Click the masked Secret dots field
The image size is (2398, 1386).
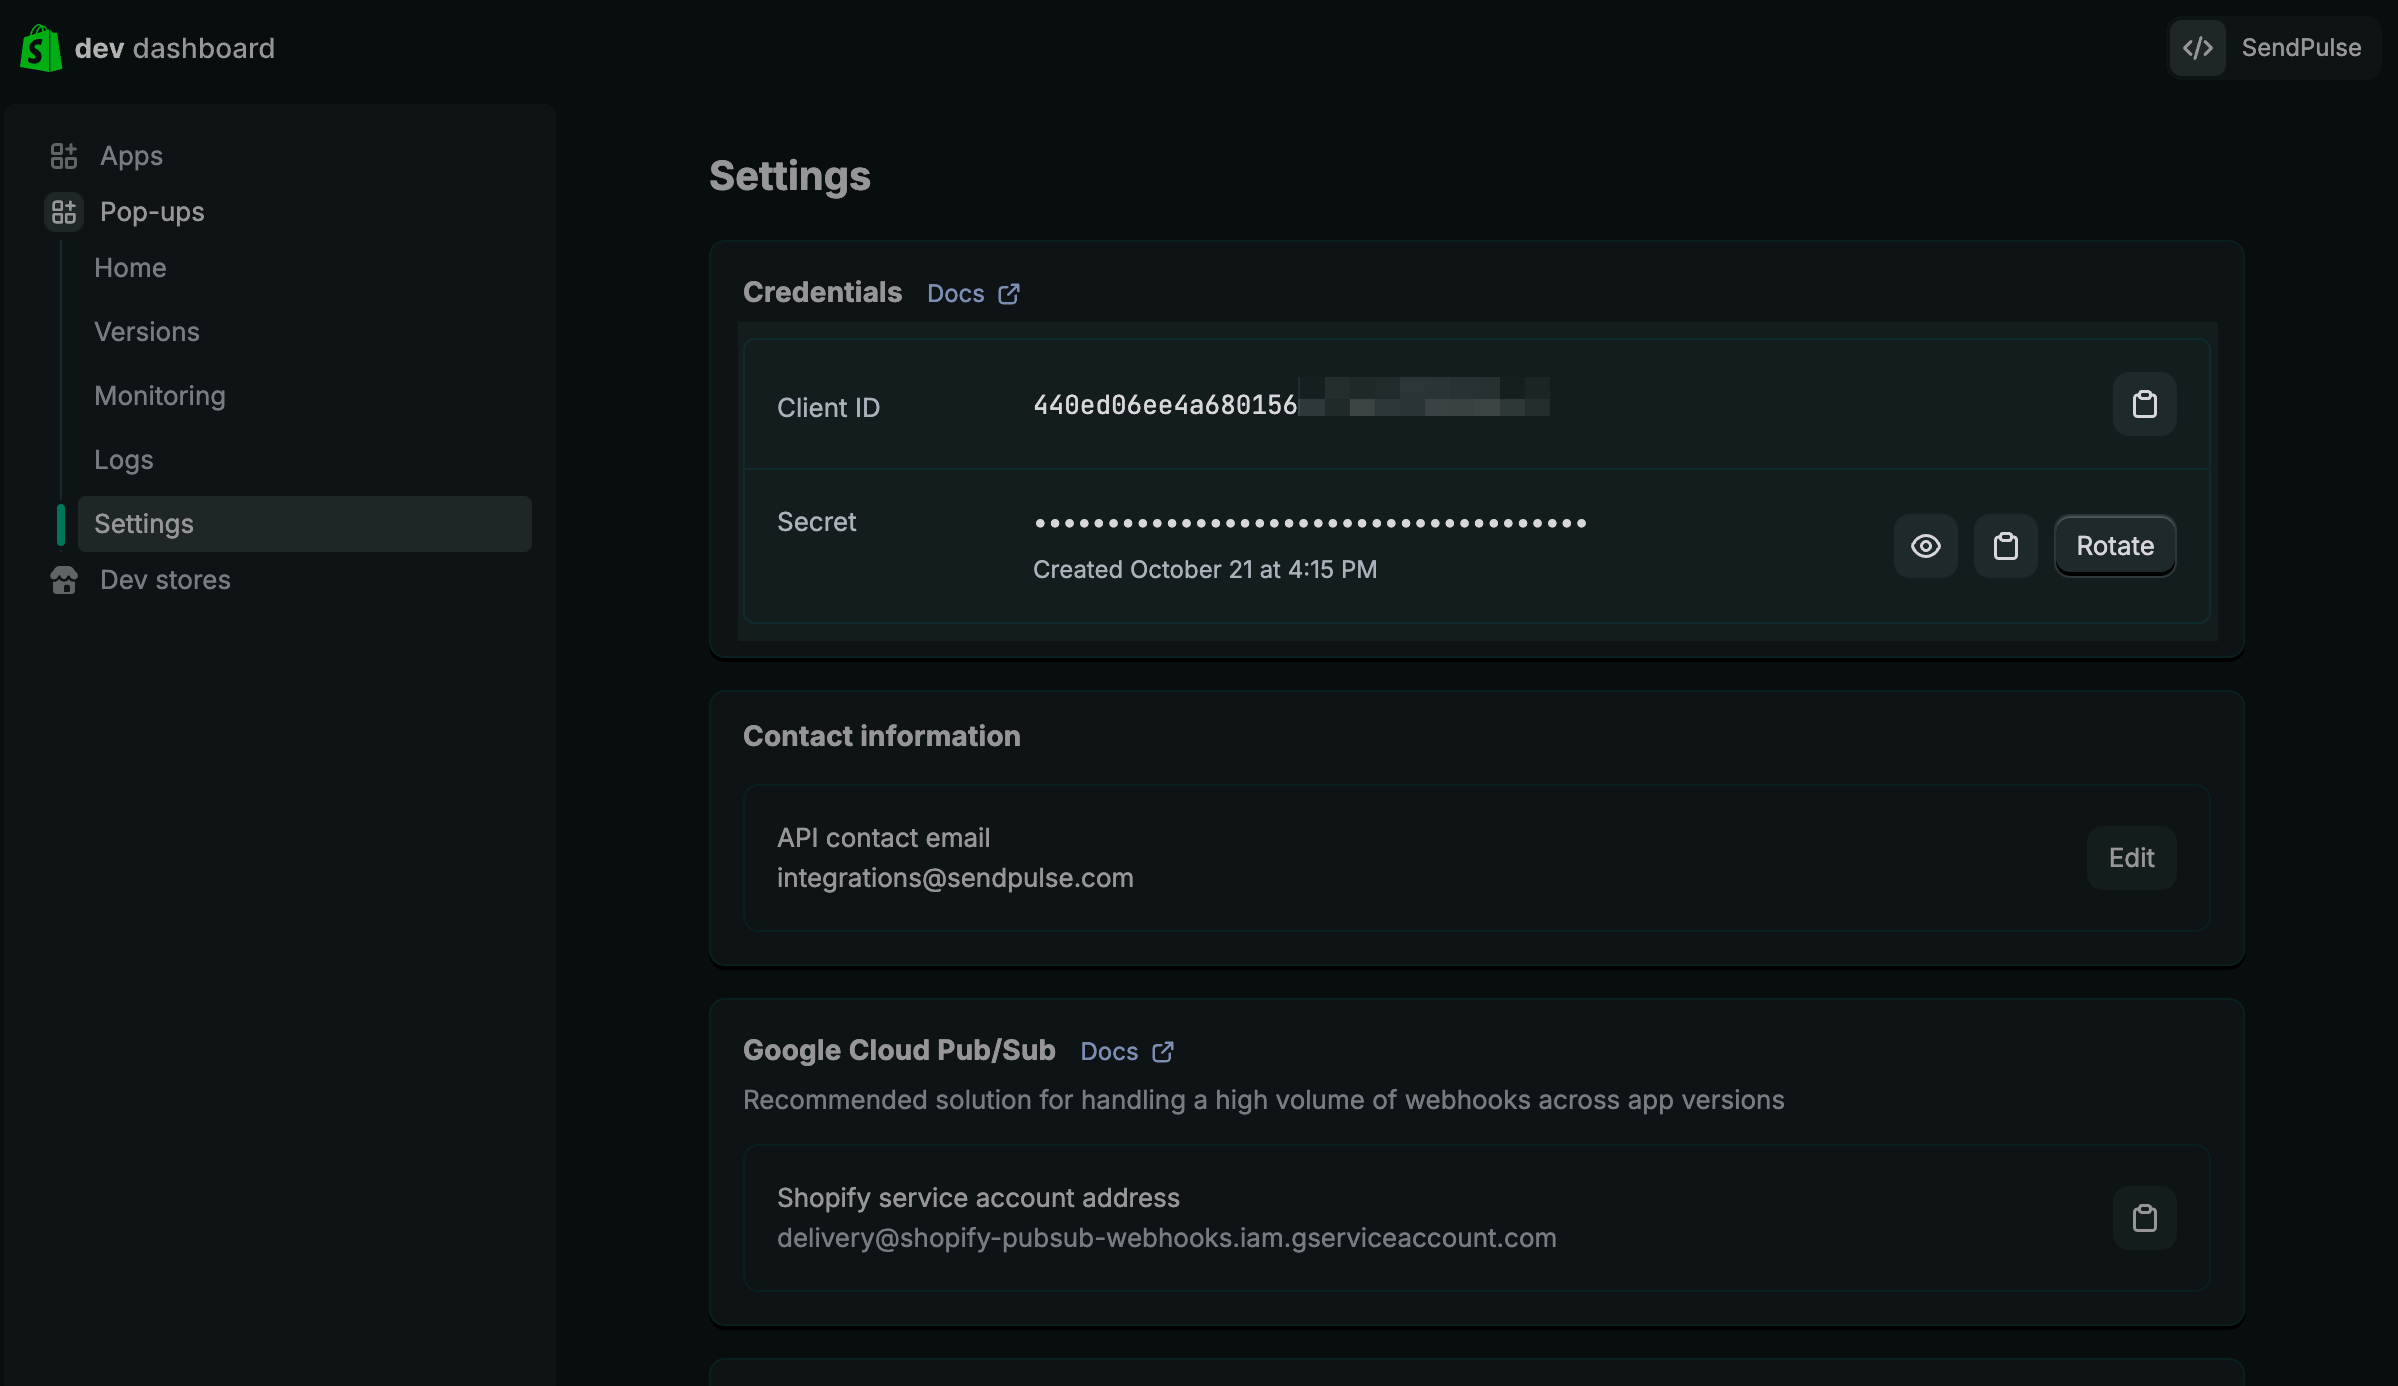click(x=1310, y=523)
